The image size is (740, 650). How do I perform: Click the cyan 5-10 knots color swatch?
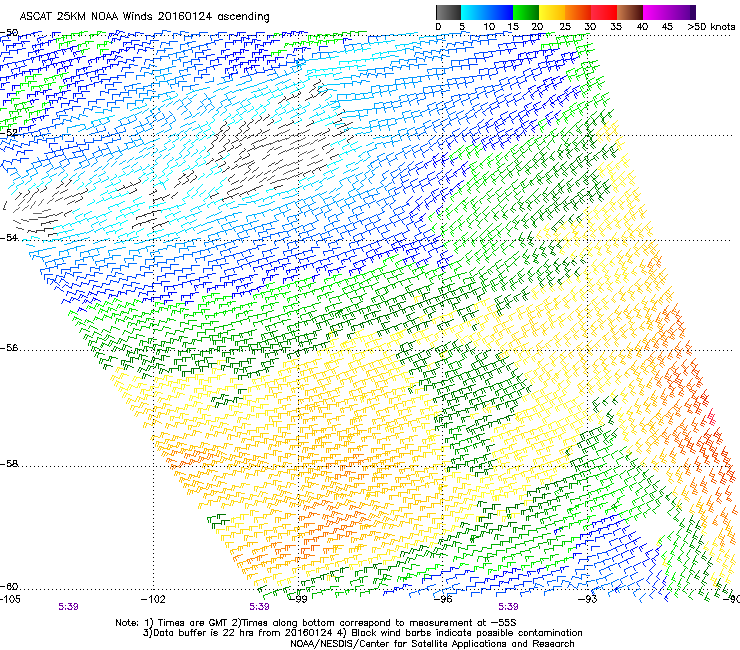[x=474, y=12]
